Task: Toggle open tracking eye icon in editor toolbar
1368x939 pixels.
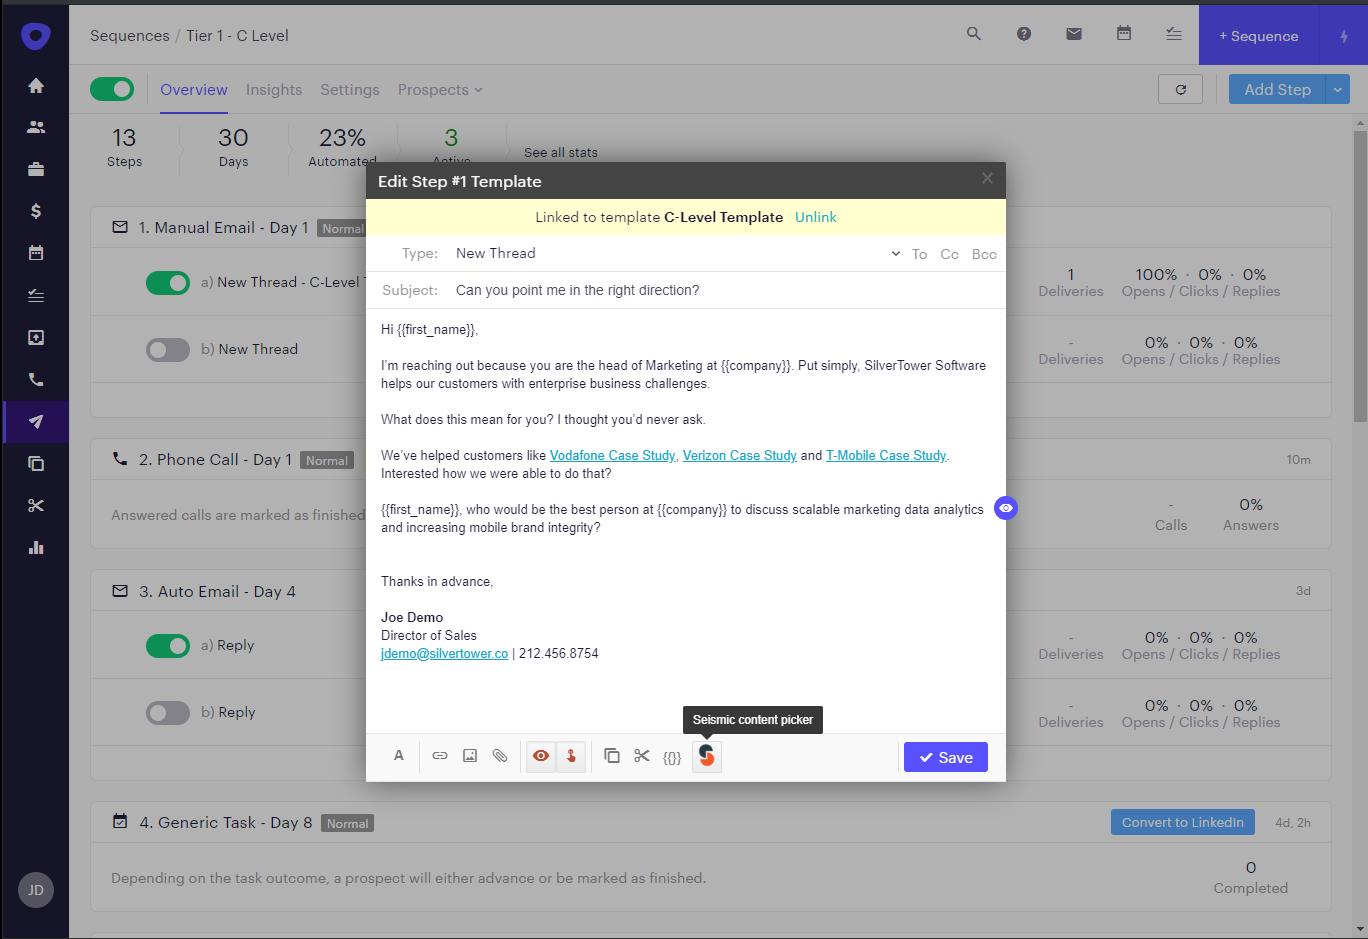Action: [541, 756]
